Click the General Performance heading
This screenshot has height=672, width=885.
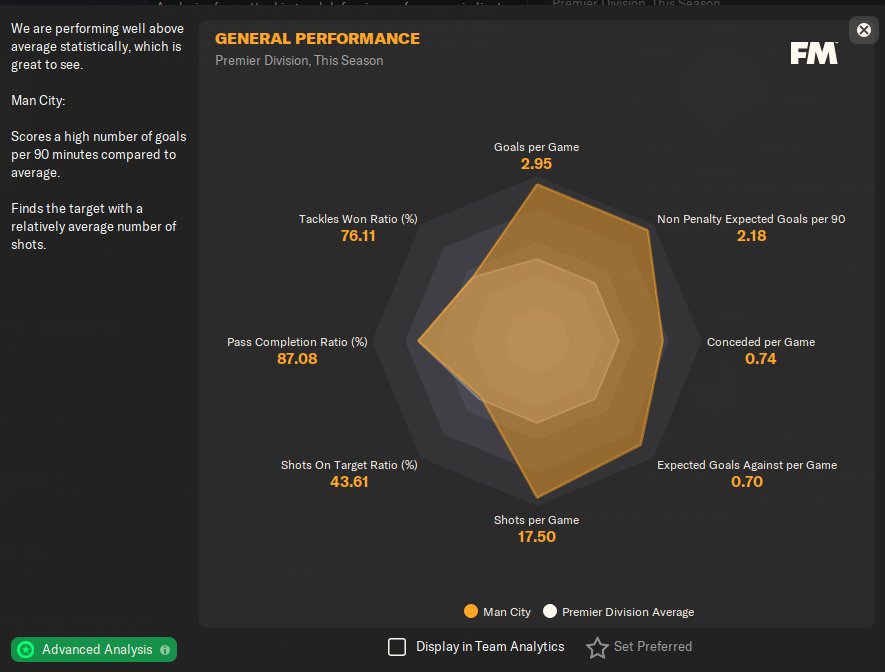tap(317, 39)
